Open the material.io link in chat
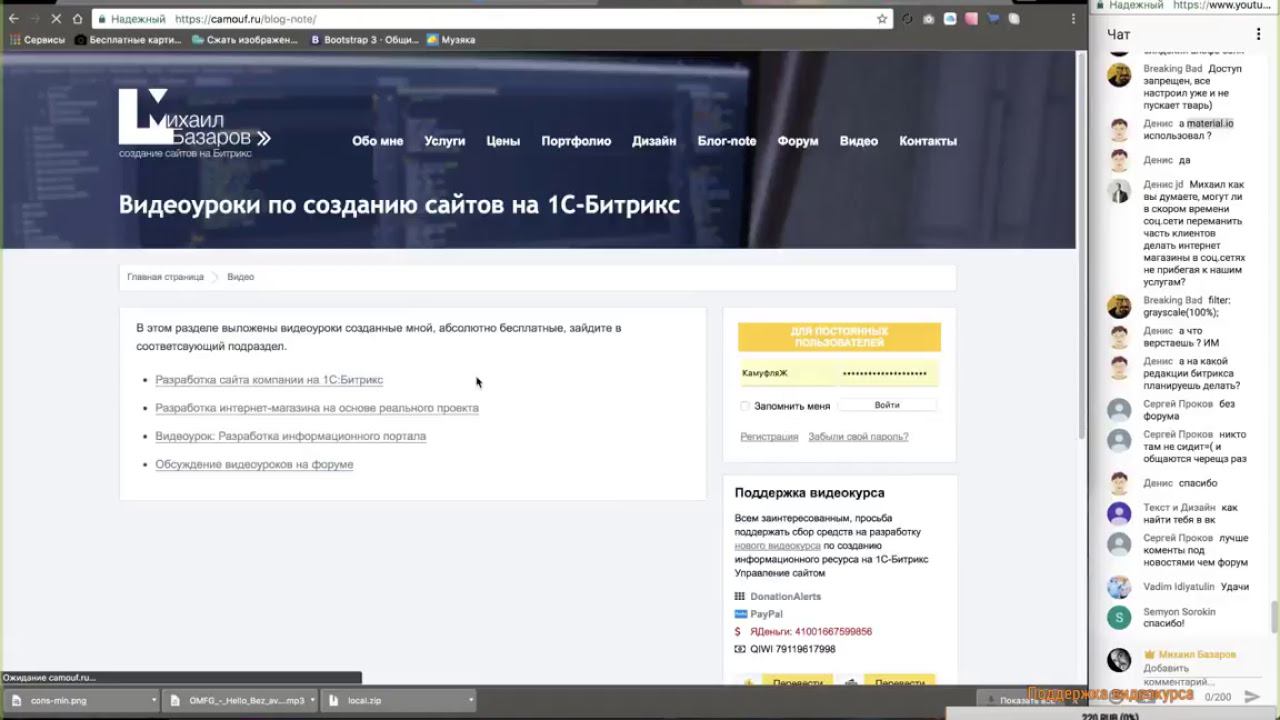 (x=1210, y=124)
